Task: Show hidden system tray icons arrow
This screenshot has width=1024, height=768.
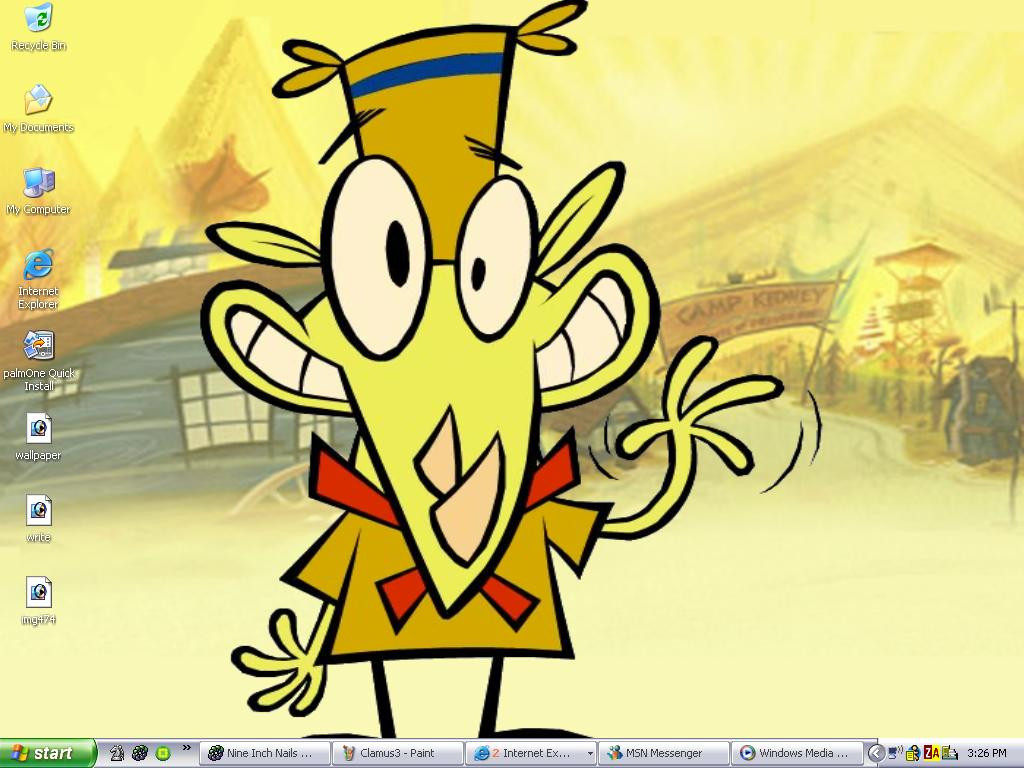Action: pyautogui.click(x=876, y=753)
